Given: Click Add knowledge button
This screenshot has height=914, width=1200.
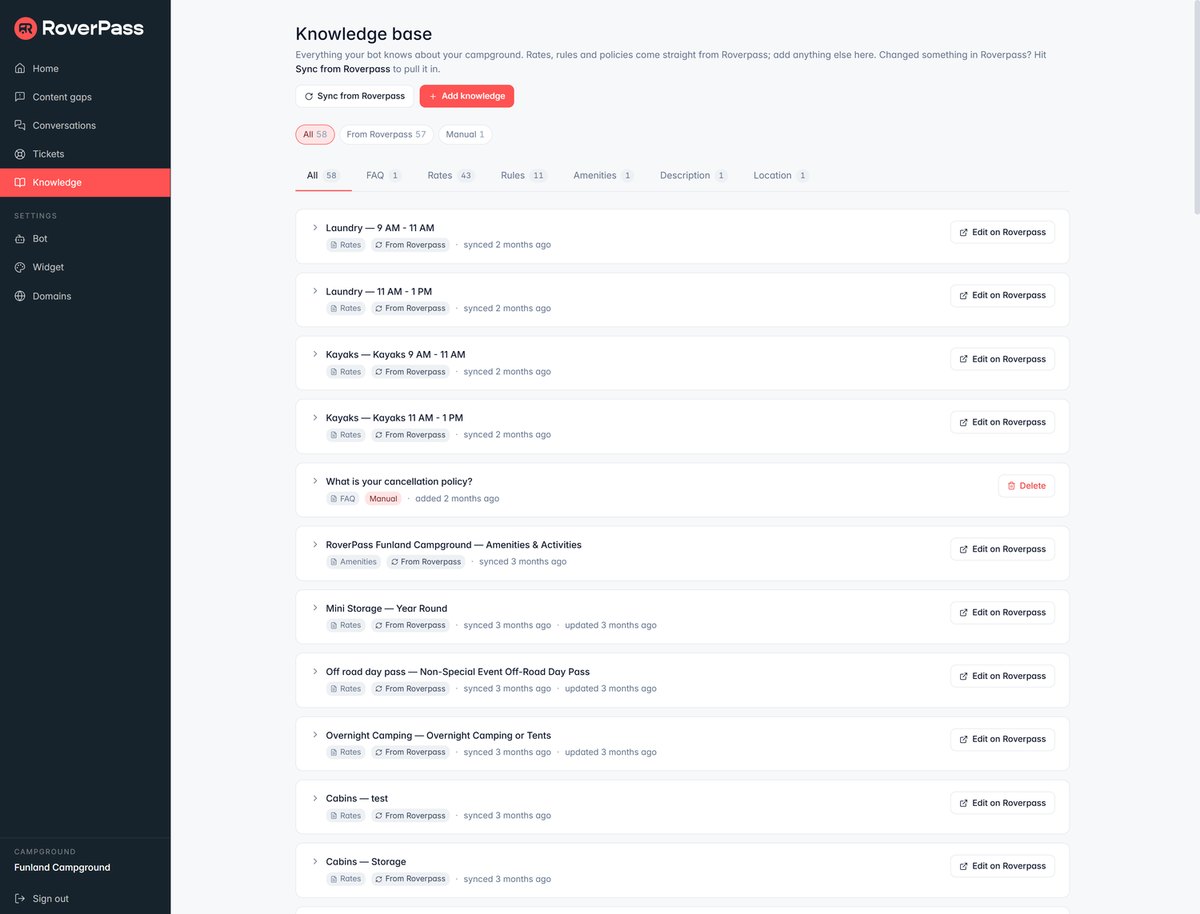Looking at the screenshot, I should [x=466, y=96].
